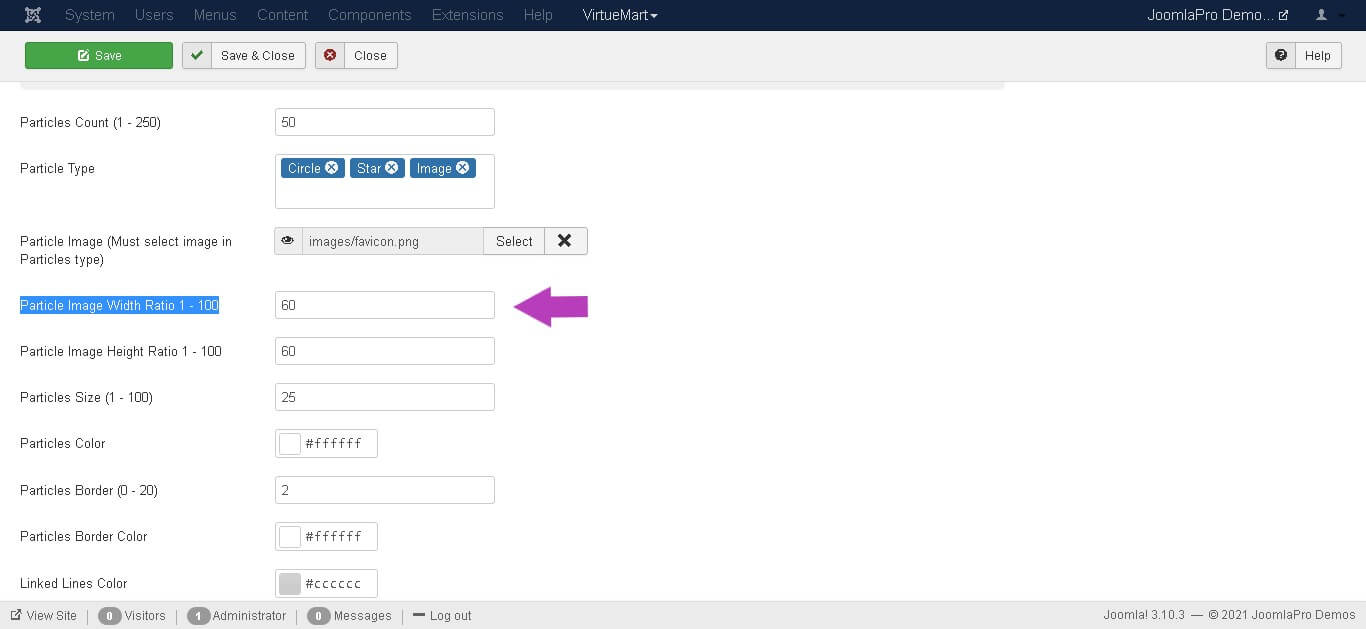Open the Particle Type multi-select box

(384, 192)
